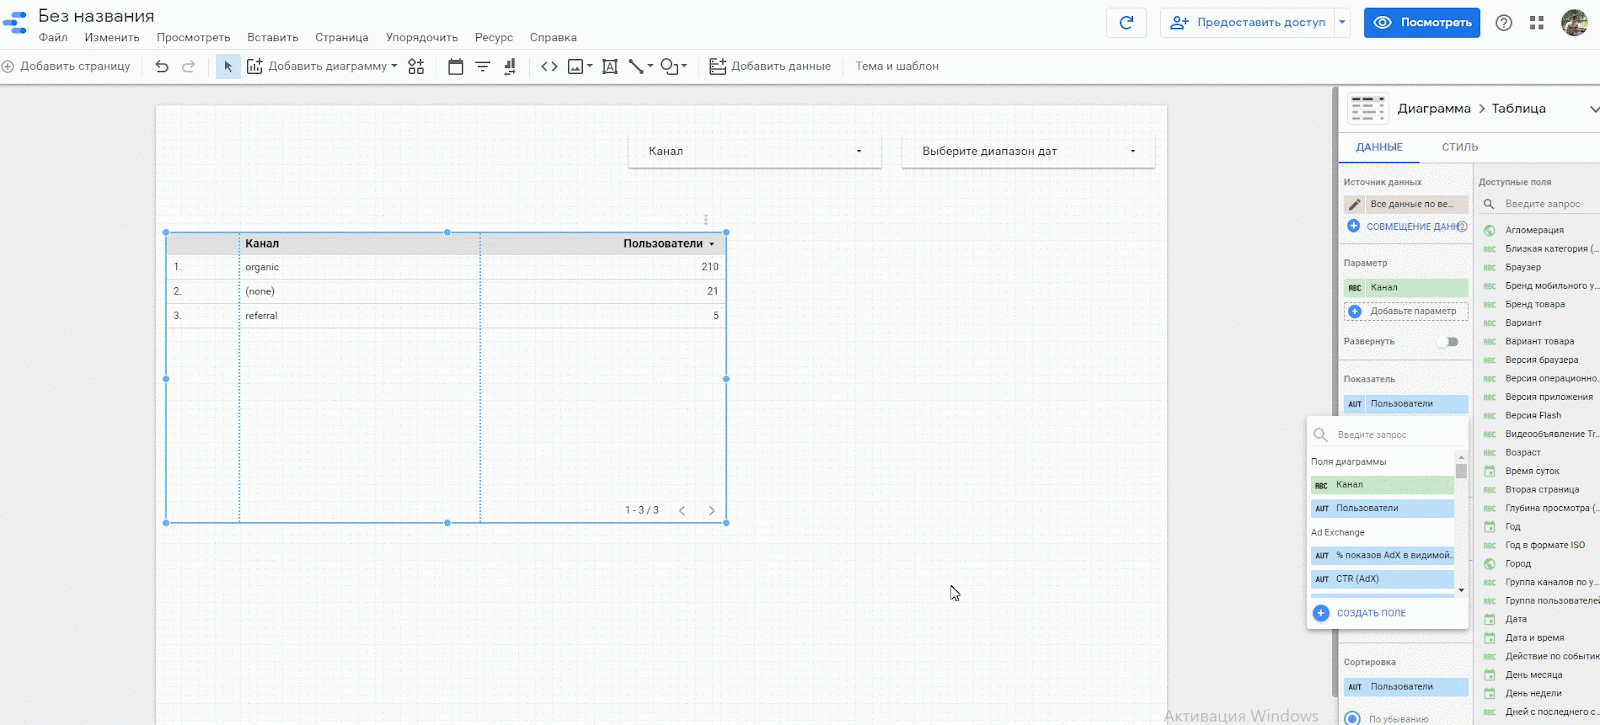Insert a date range control from toolbar

pyautogui.click(x=456, y=66)
